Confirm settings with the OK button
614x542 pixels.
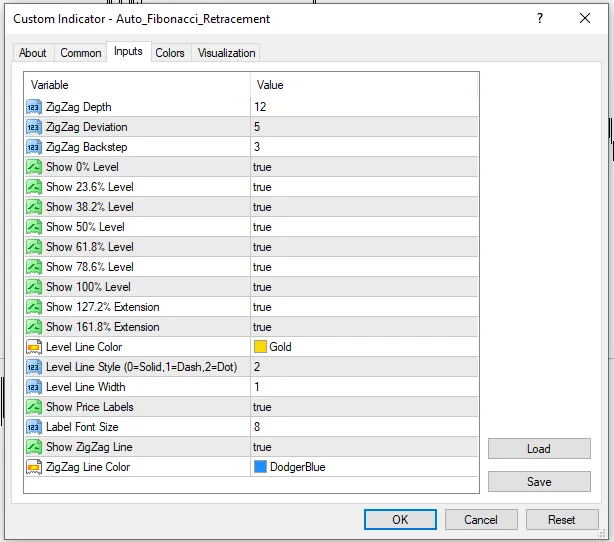point(400,519)
